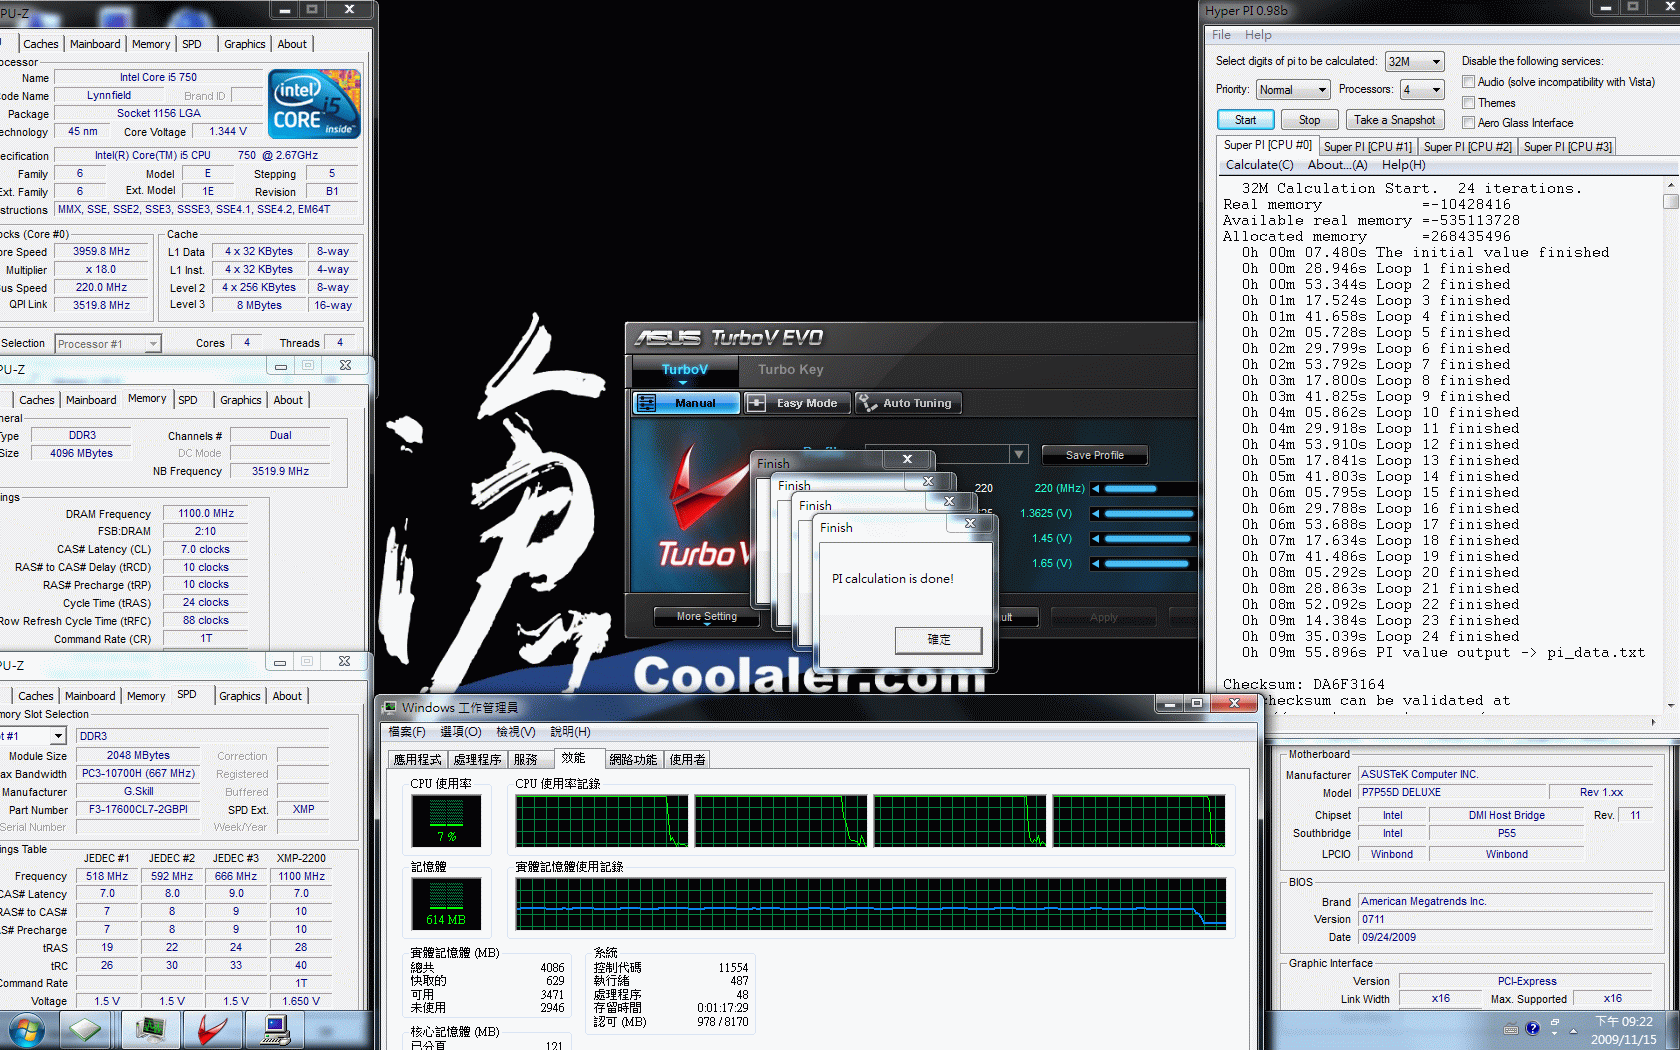Viewport: 1680px width, 1050px height.
Task: Click Take a Snapshot button
Action: 1394,120
